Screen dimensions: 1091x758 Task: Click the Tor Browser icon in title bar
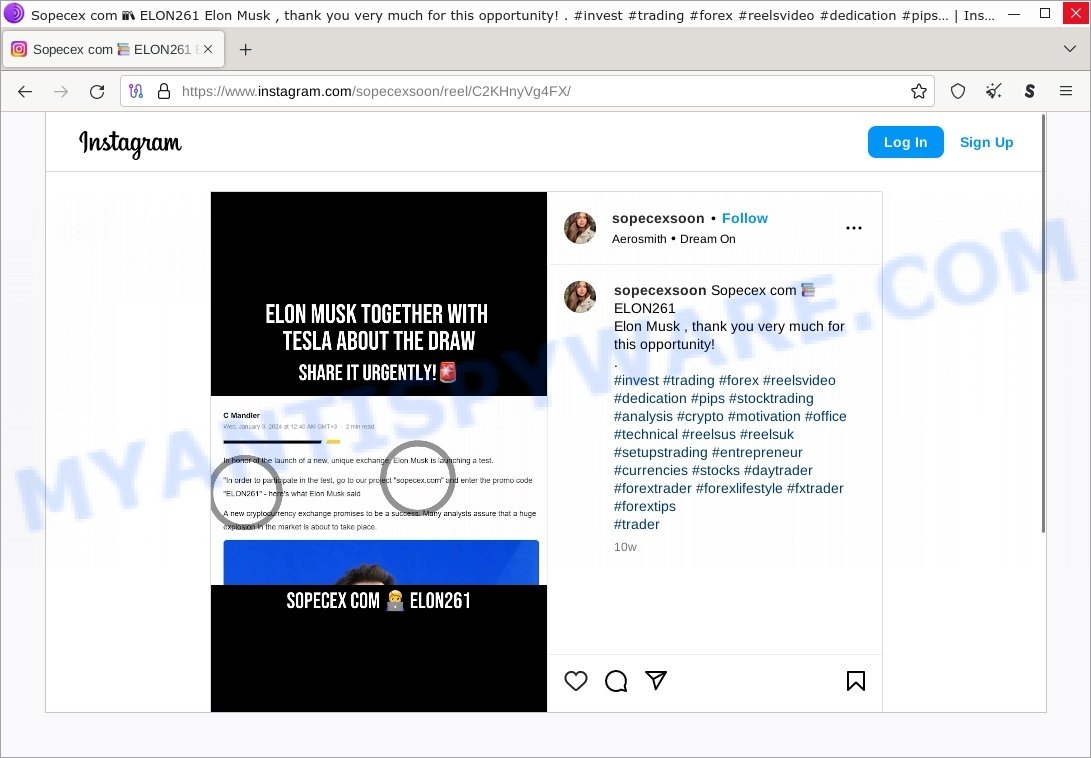[13, 13]
